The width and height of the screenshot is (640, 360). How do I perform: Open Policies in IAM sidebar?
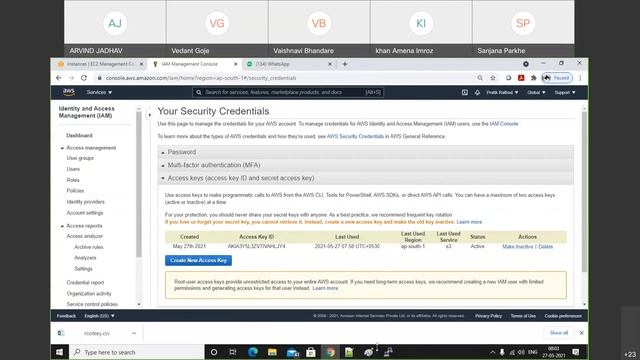75,191
